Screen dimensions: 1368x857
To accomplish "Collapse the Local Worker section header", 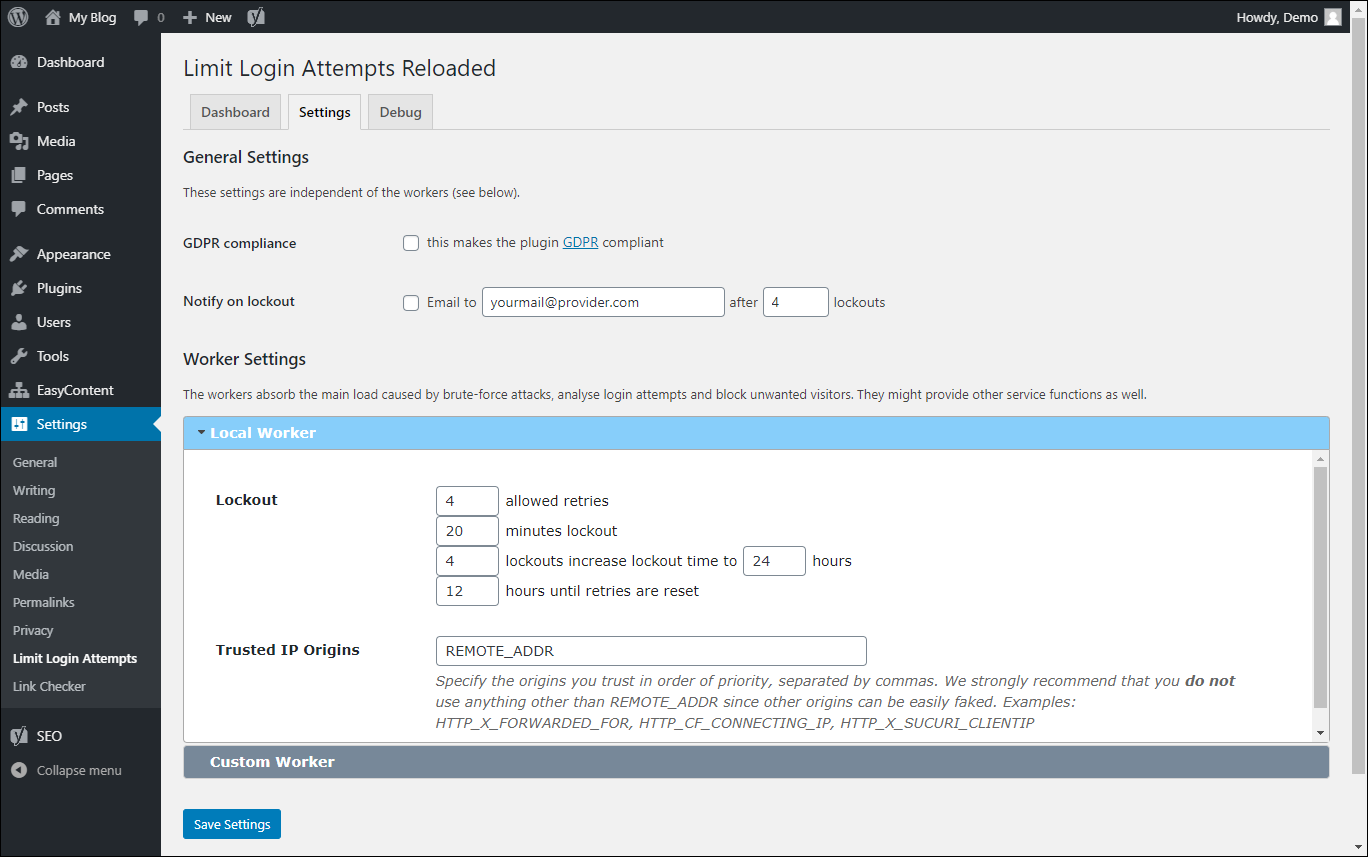I will coord(756,433).
